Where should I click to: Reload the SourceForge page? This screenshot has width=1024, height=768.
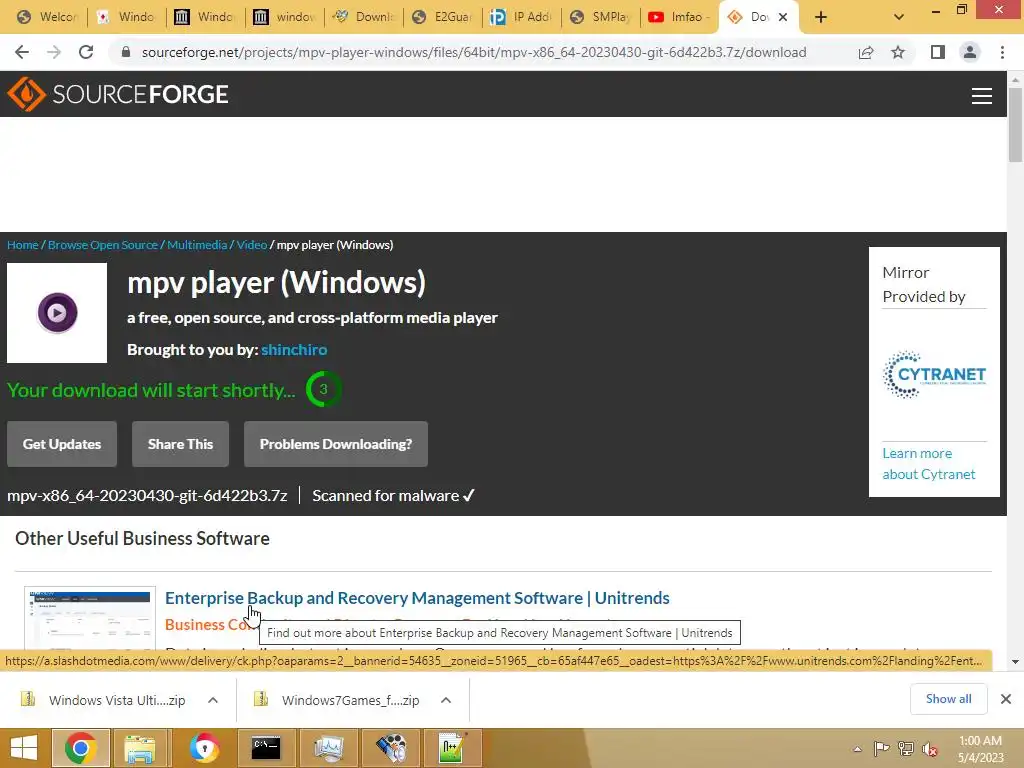coord(86,52)
